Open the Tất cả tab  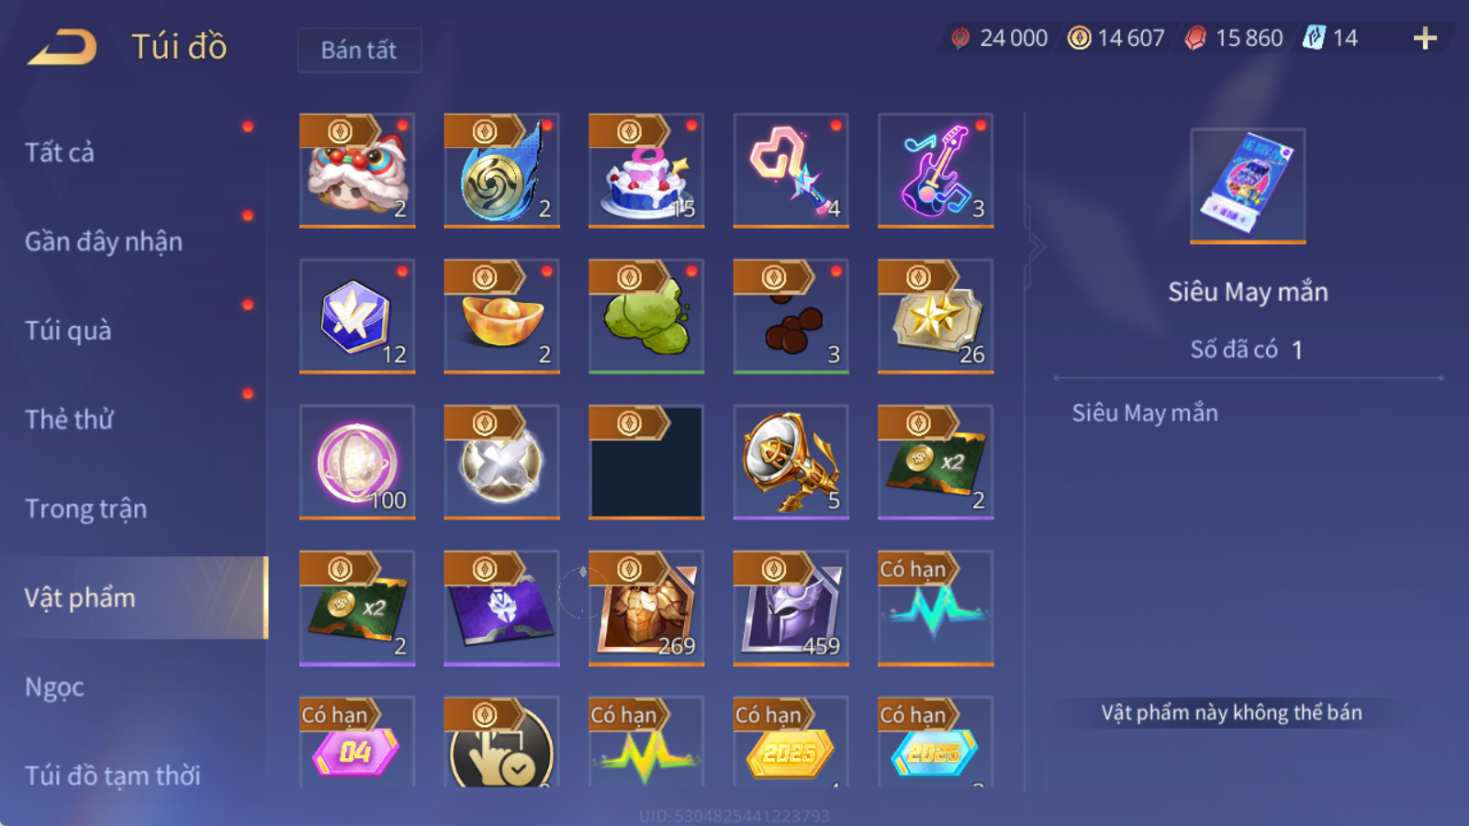pyautogui.click(x=60, y=152)
